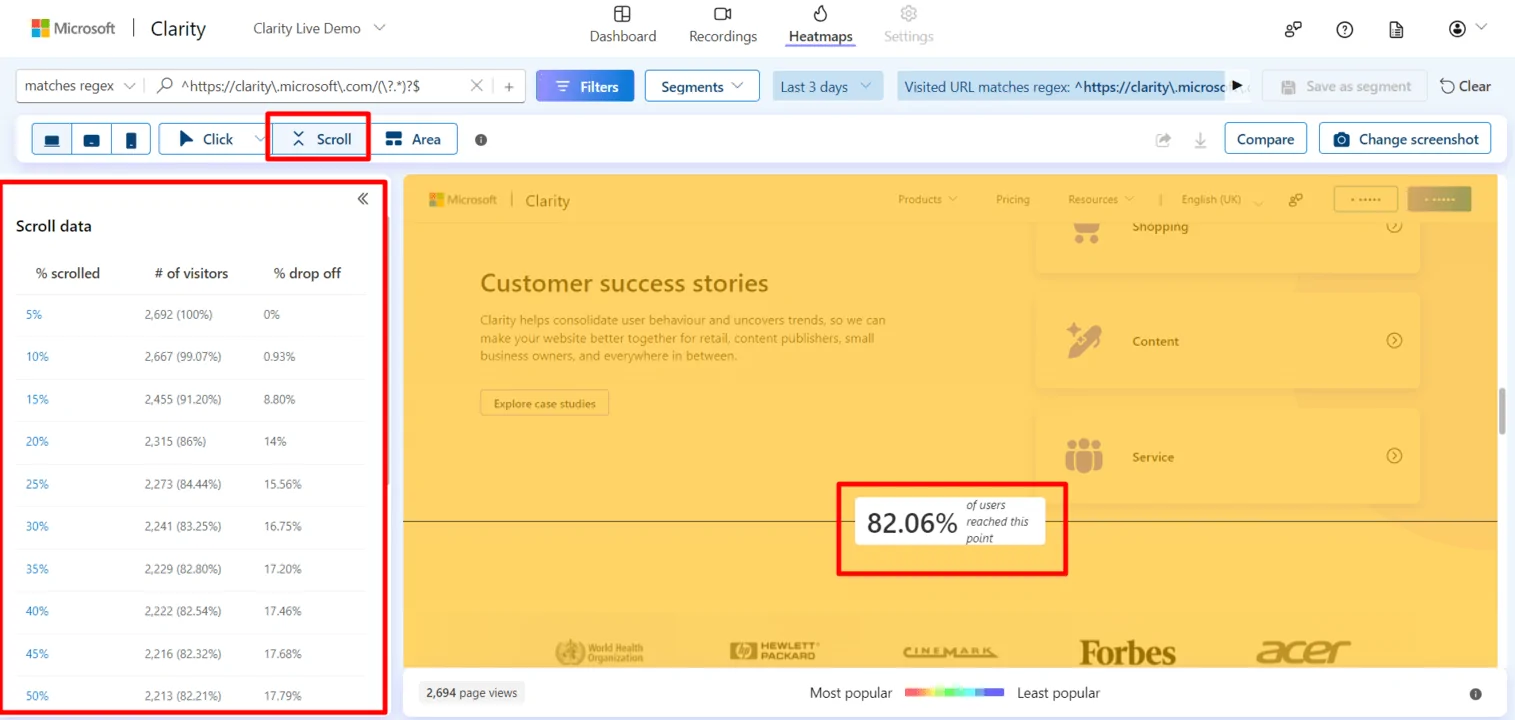Image resolution: width=1515 pixels, height=720 pixels.
Task: Click the share heatmap icon
Action: (1163, 140)
